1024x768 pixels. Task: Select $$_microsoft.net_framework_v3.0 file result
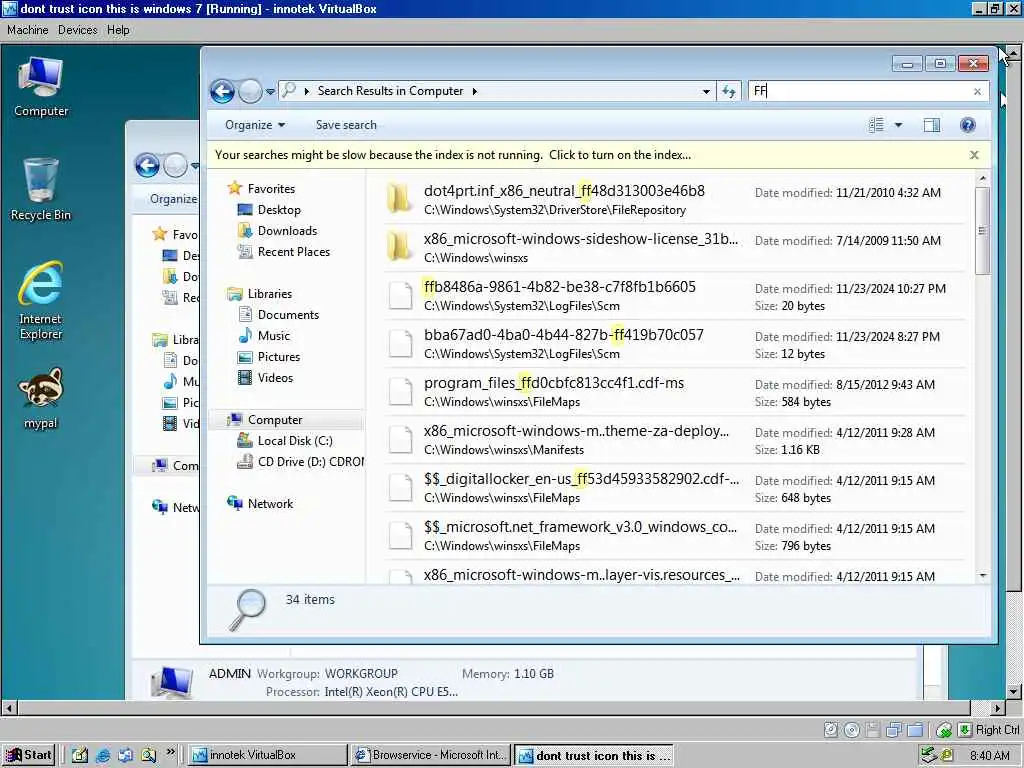[x=675, y=536]
